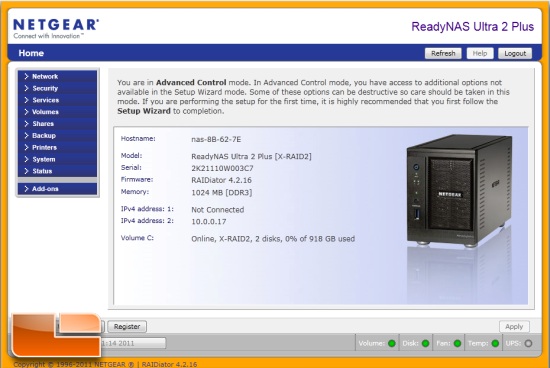Click the Volume C status text
Screen dimensions: 550x368
273,239
